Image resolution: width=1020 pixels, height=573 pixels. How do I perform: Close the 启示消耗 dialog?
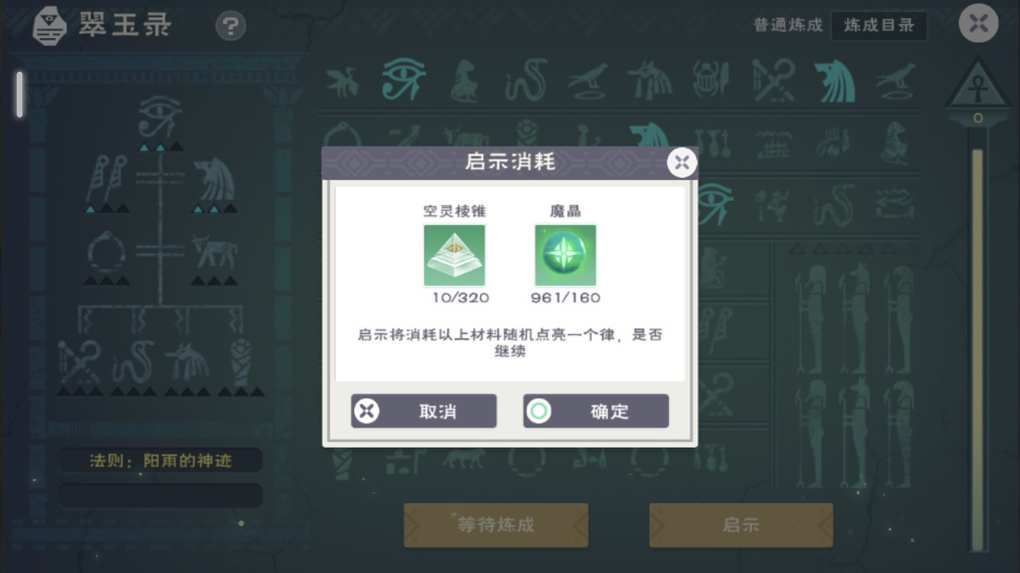(682, 163)
